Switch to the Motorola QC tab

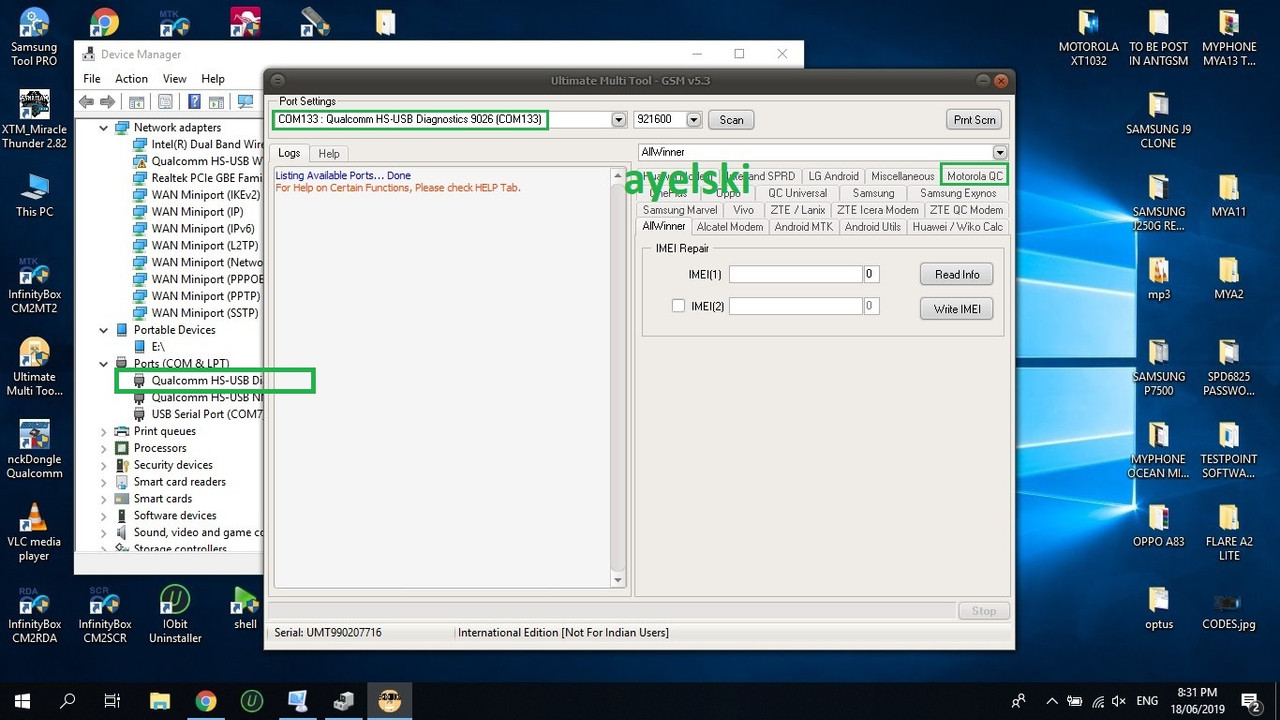click(975, 176)
